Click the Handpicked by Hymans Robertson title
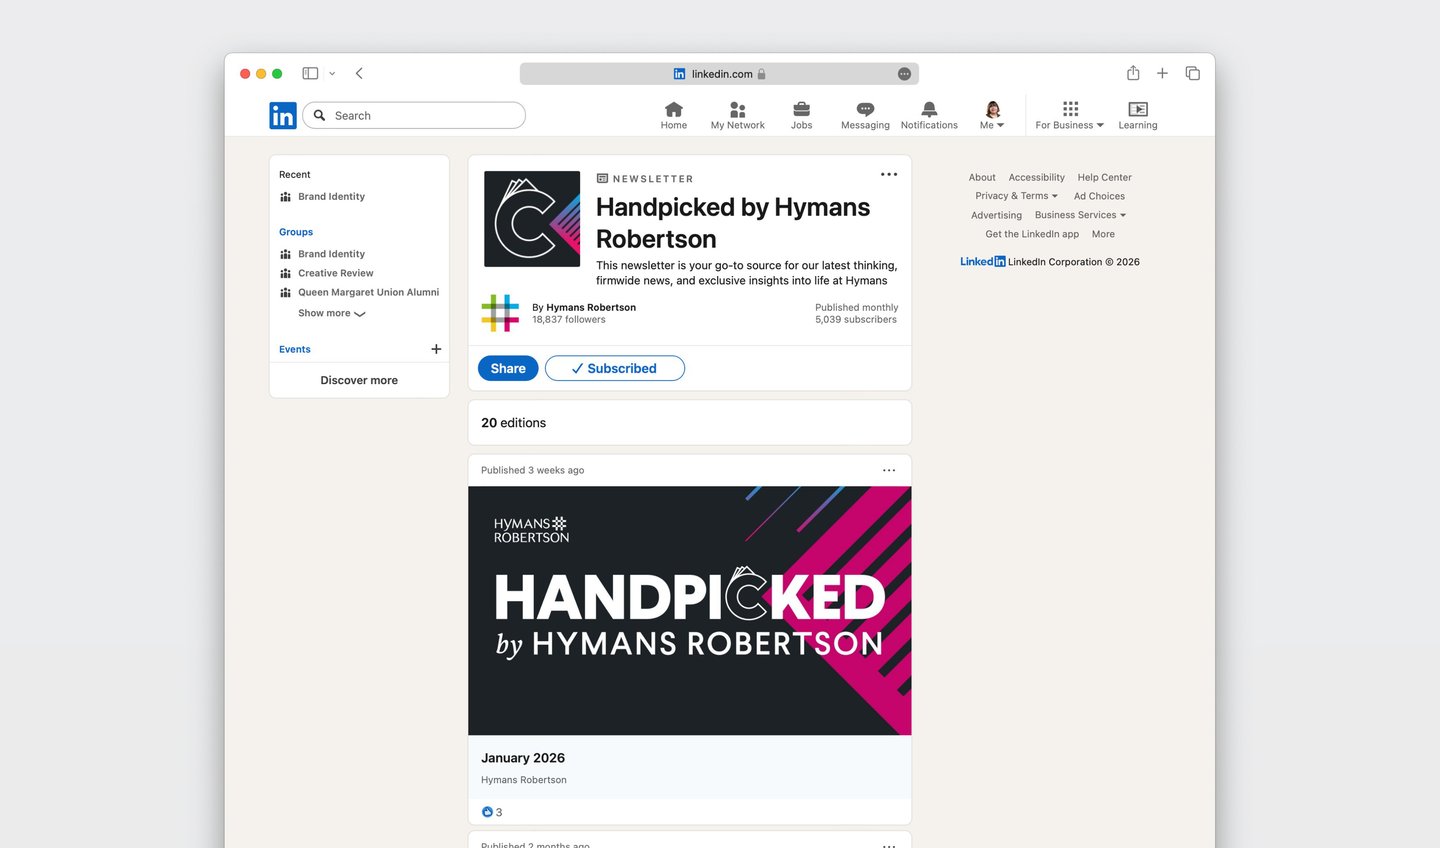This screenshot has height=848, width=1440. 733,223
